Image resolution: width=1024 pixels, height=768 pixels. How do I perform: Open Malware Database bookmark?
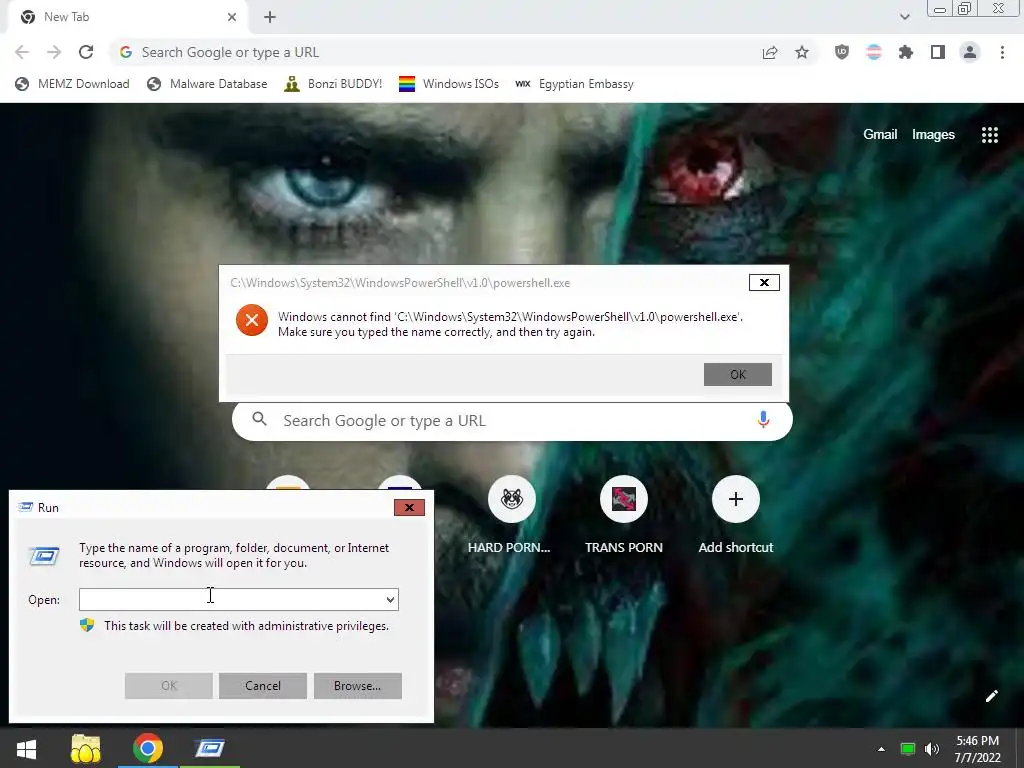pos(207,84)
